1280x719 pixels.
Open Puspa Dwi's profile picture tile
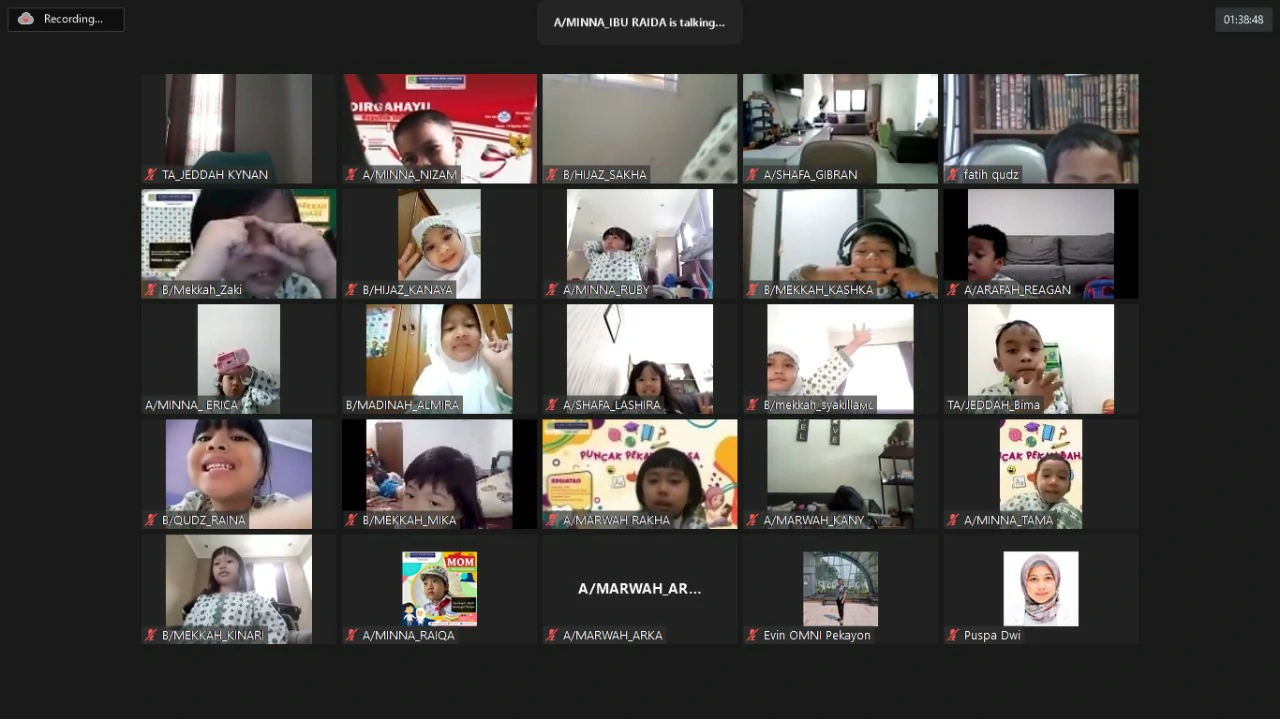(x=1041, y=588)
